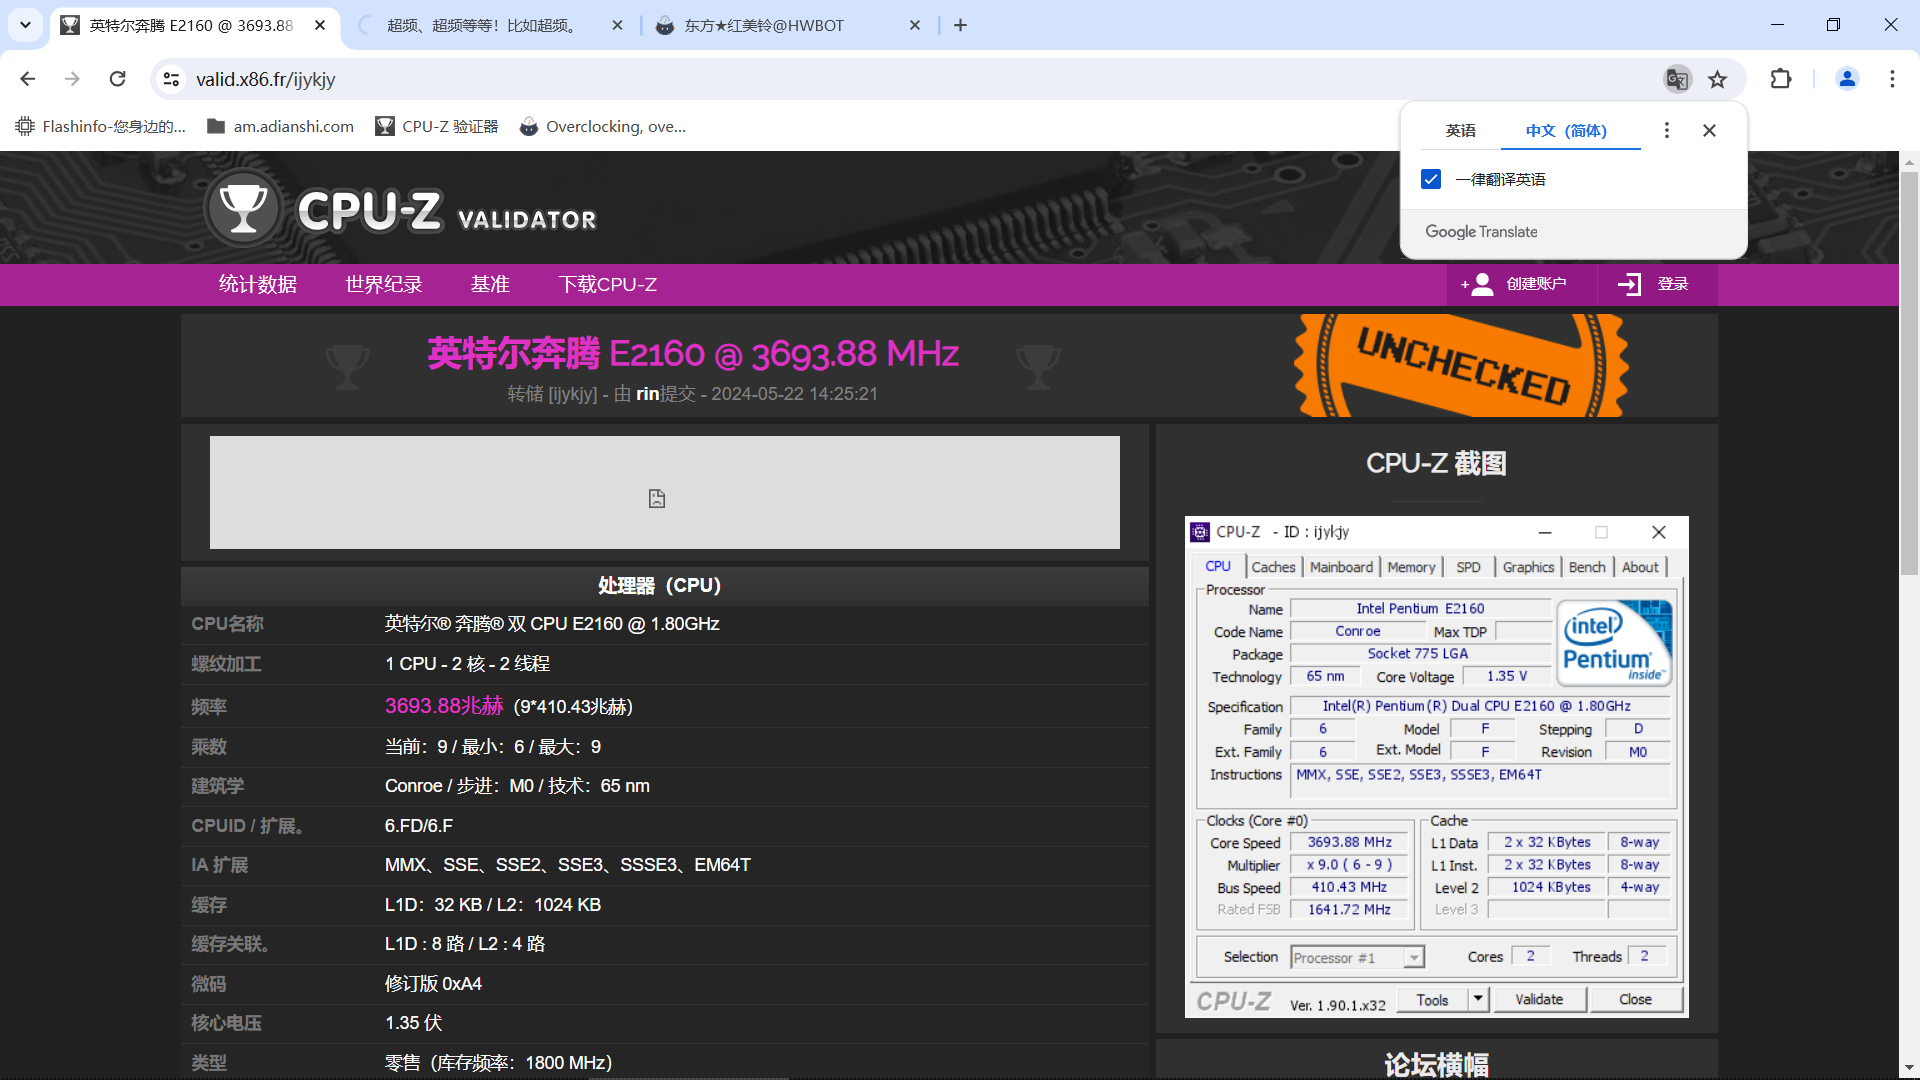Open the extensions puzzle icon
Viewport: 1920px width, 1080px height.
click(1781, 79)
